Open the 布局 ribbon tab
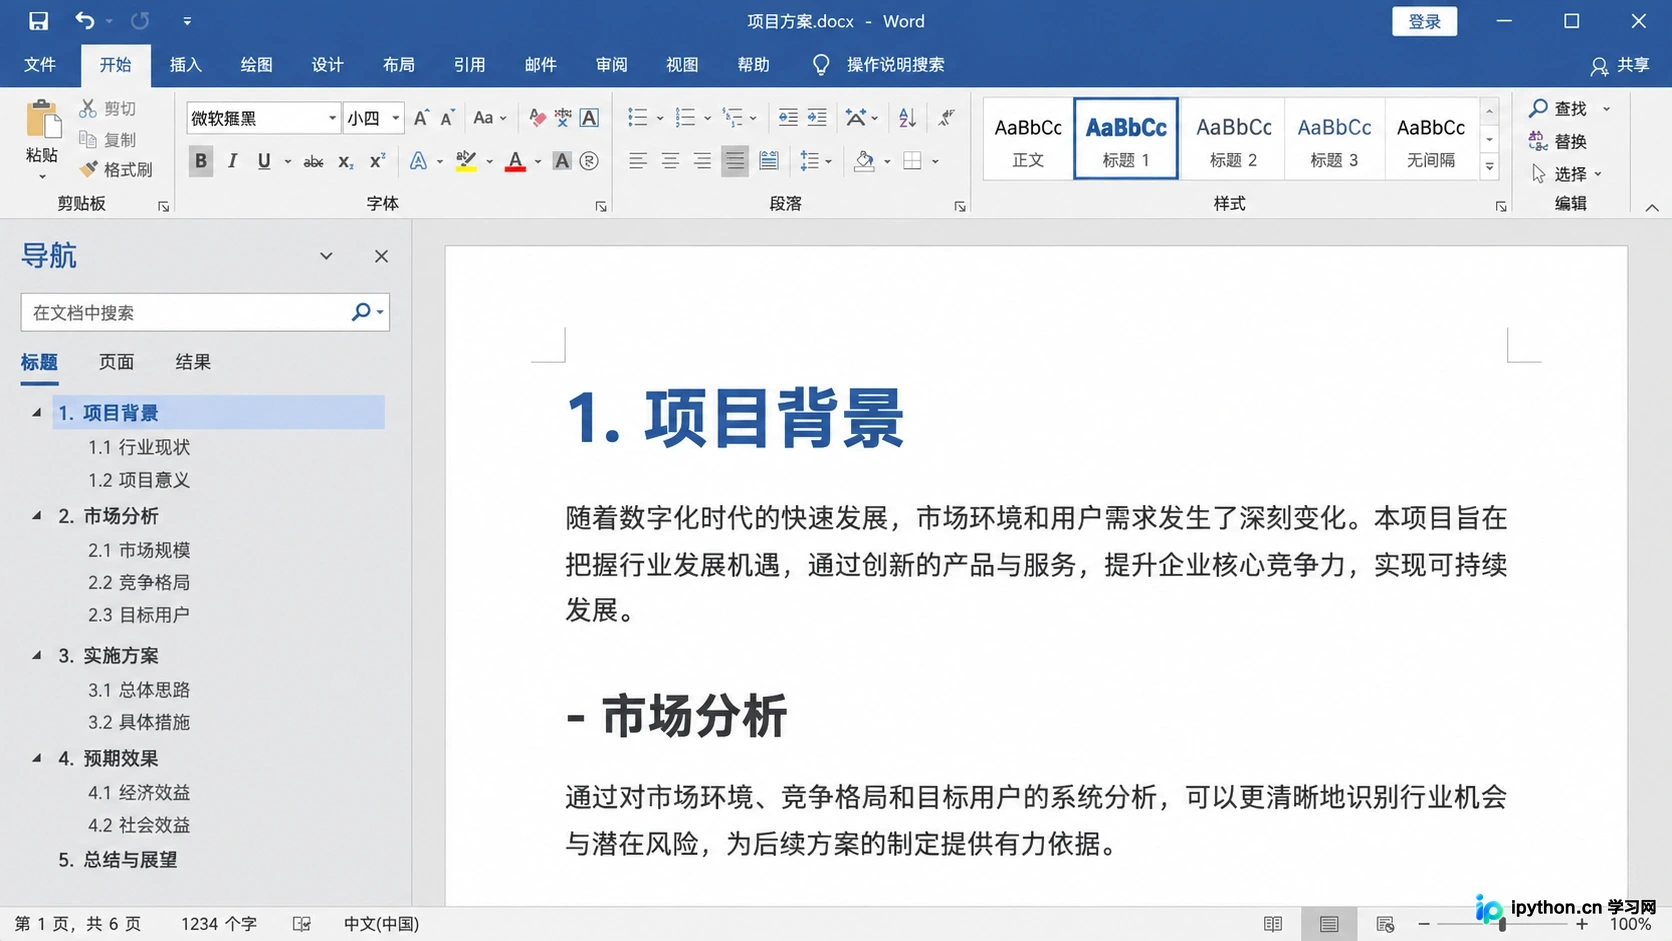Screen dimensions: 1672x941 point(398,65)
